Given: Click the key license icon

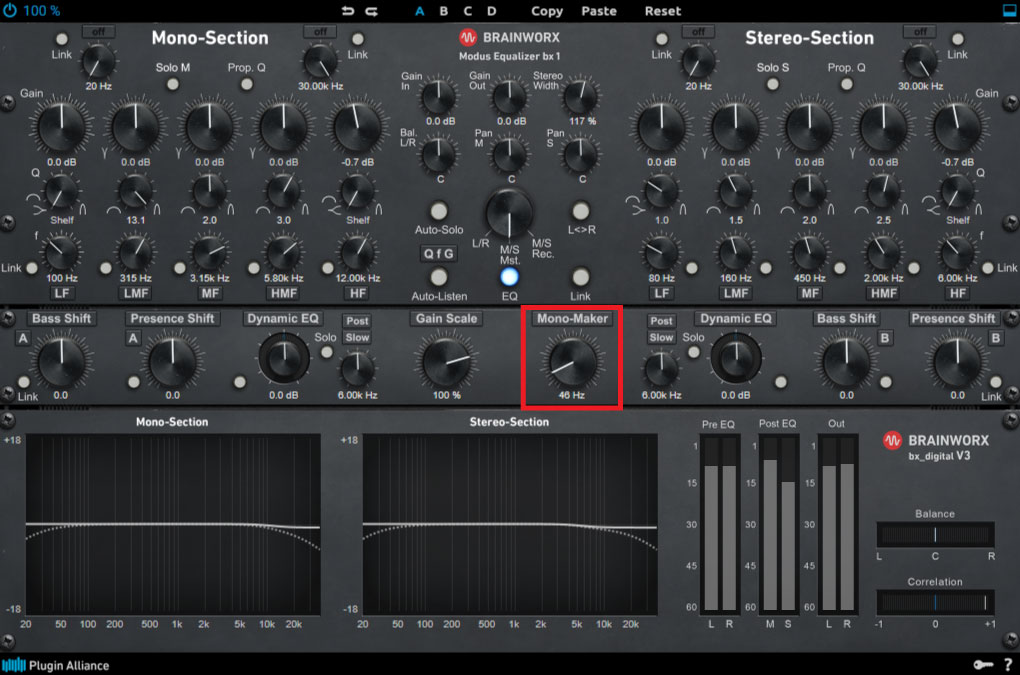Looking at the screenshot, I should [x=983, y=665].
